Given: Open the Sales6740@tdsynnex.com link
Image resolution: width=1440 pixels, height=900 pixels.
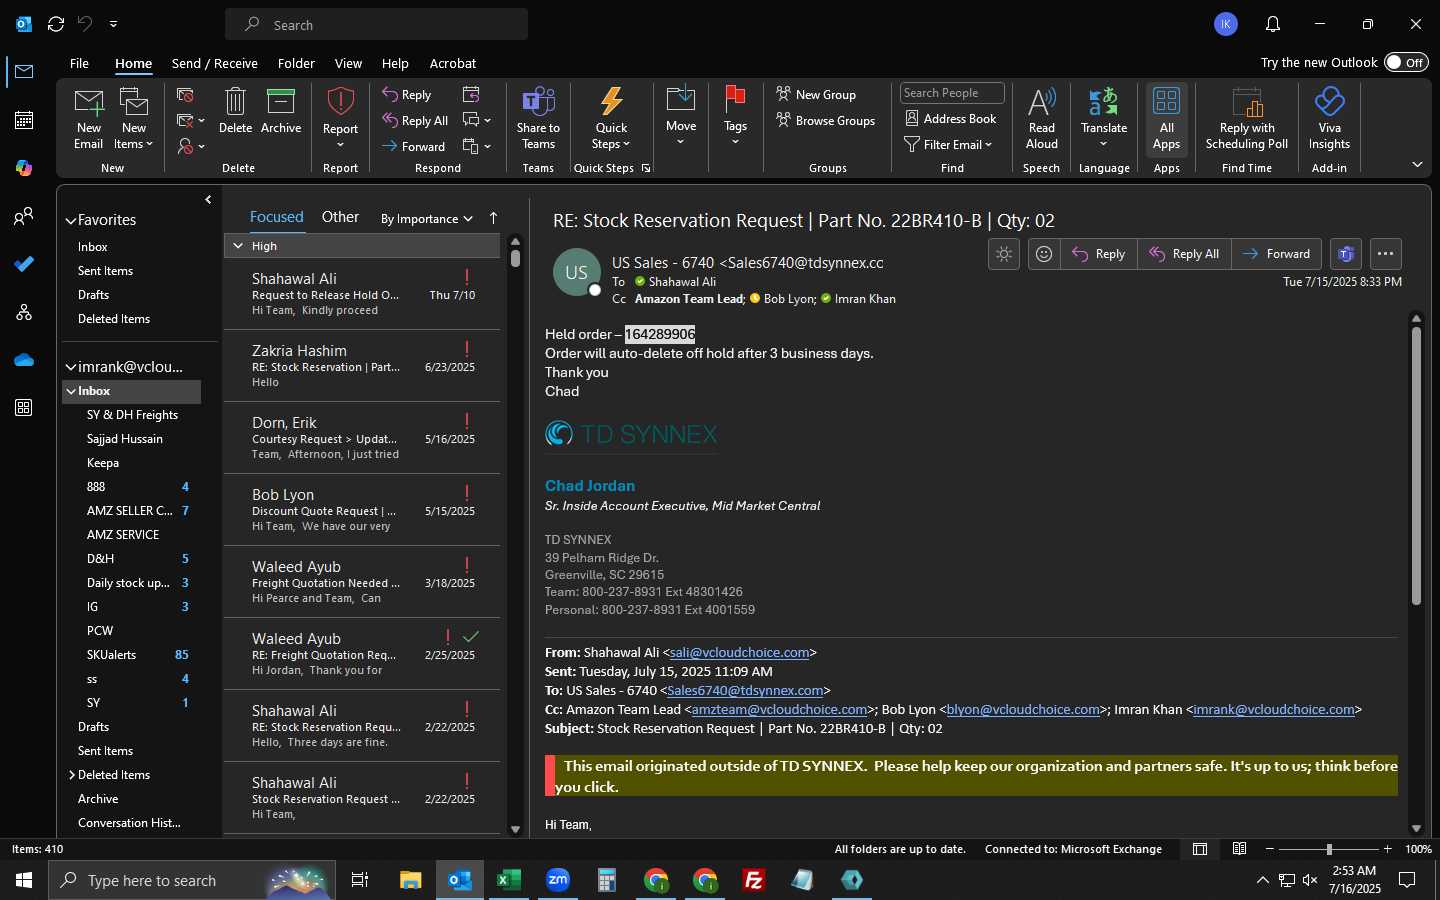Looking at the screenshot, I should coord(745,690).
